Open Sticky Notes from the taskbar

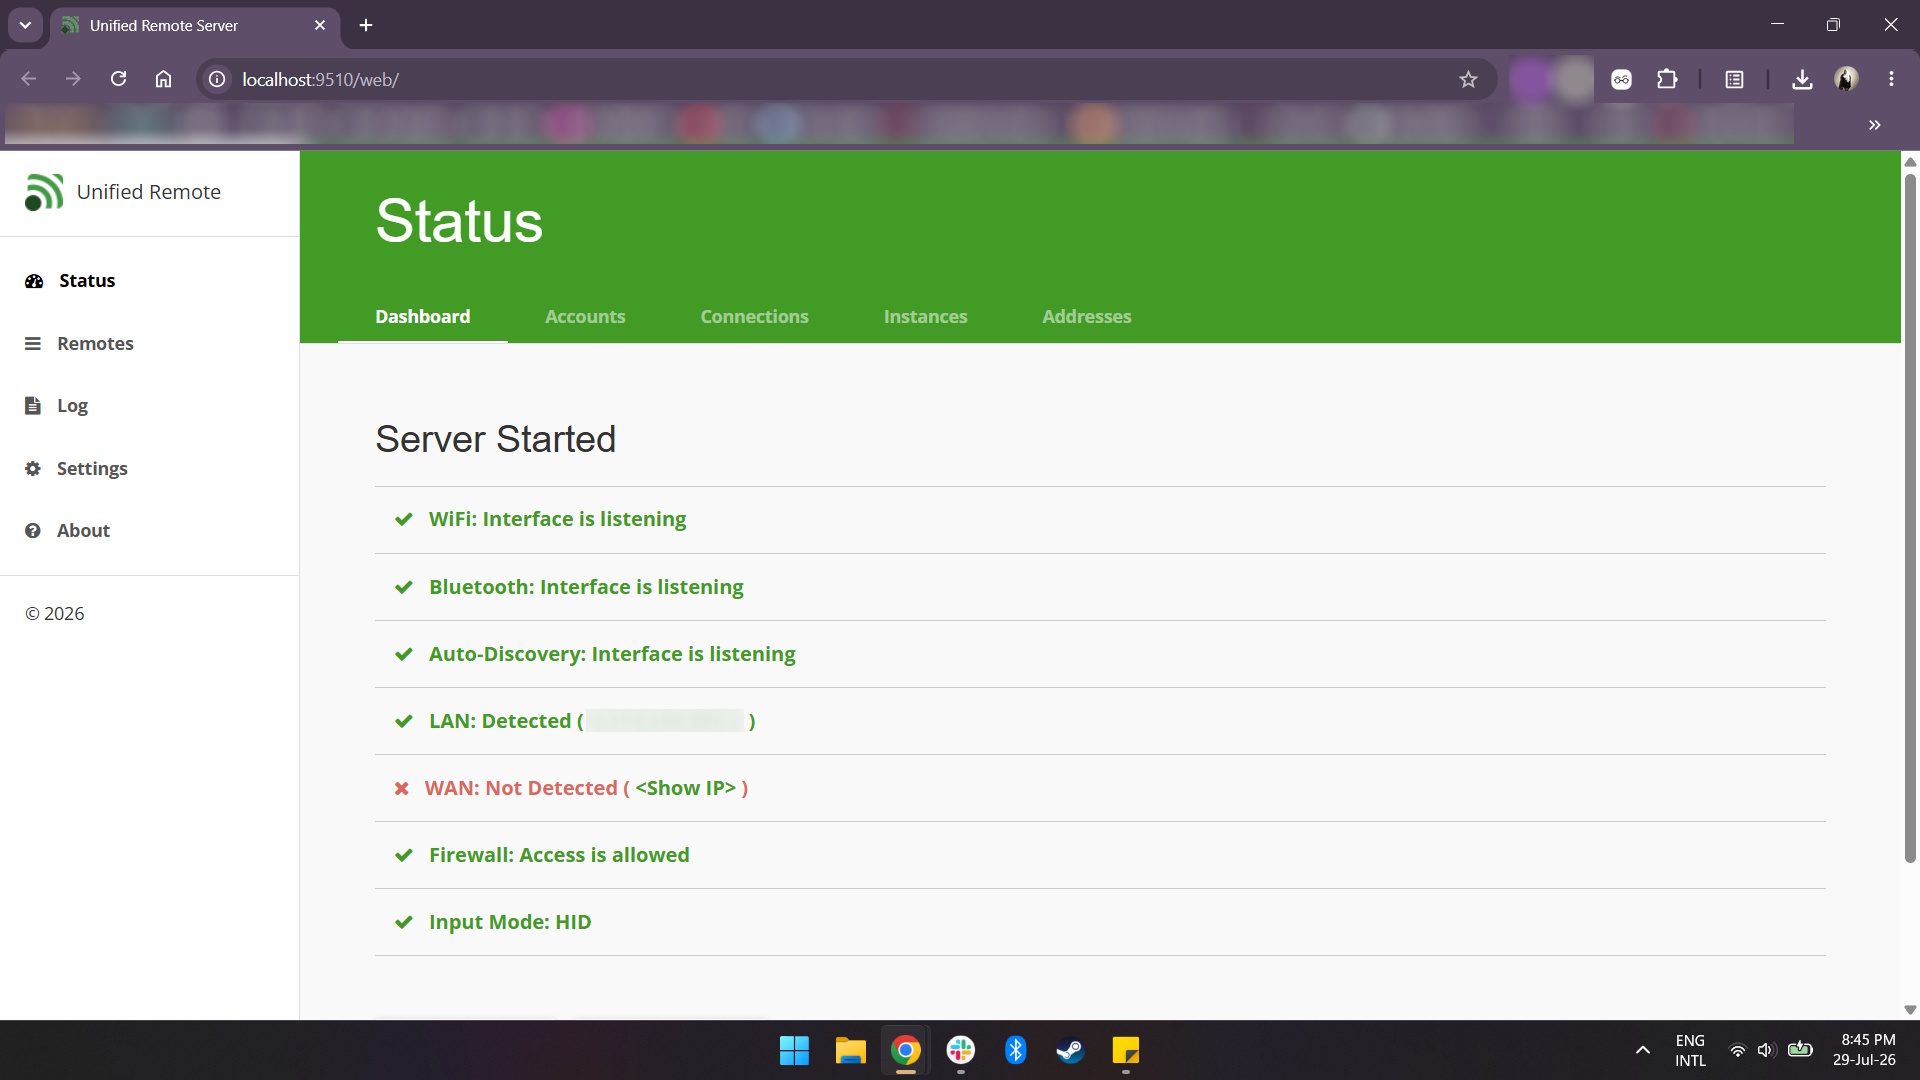tap(1126, 1051)
